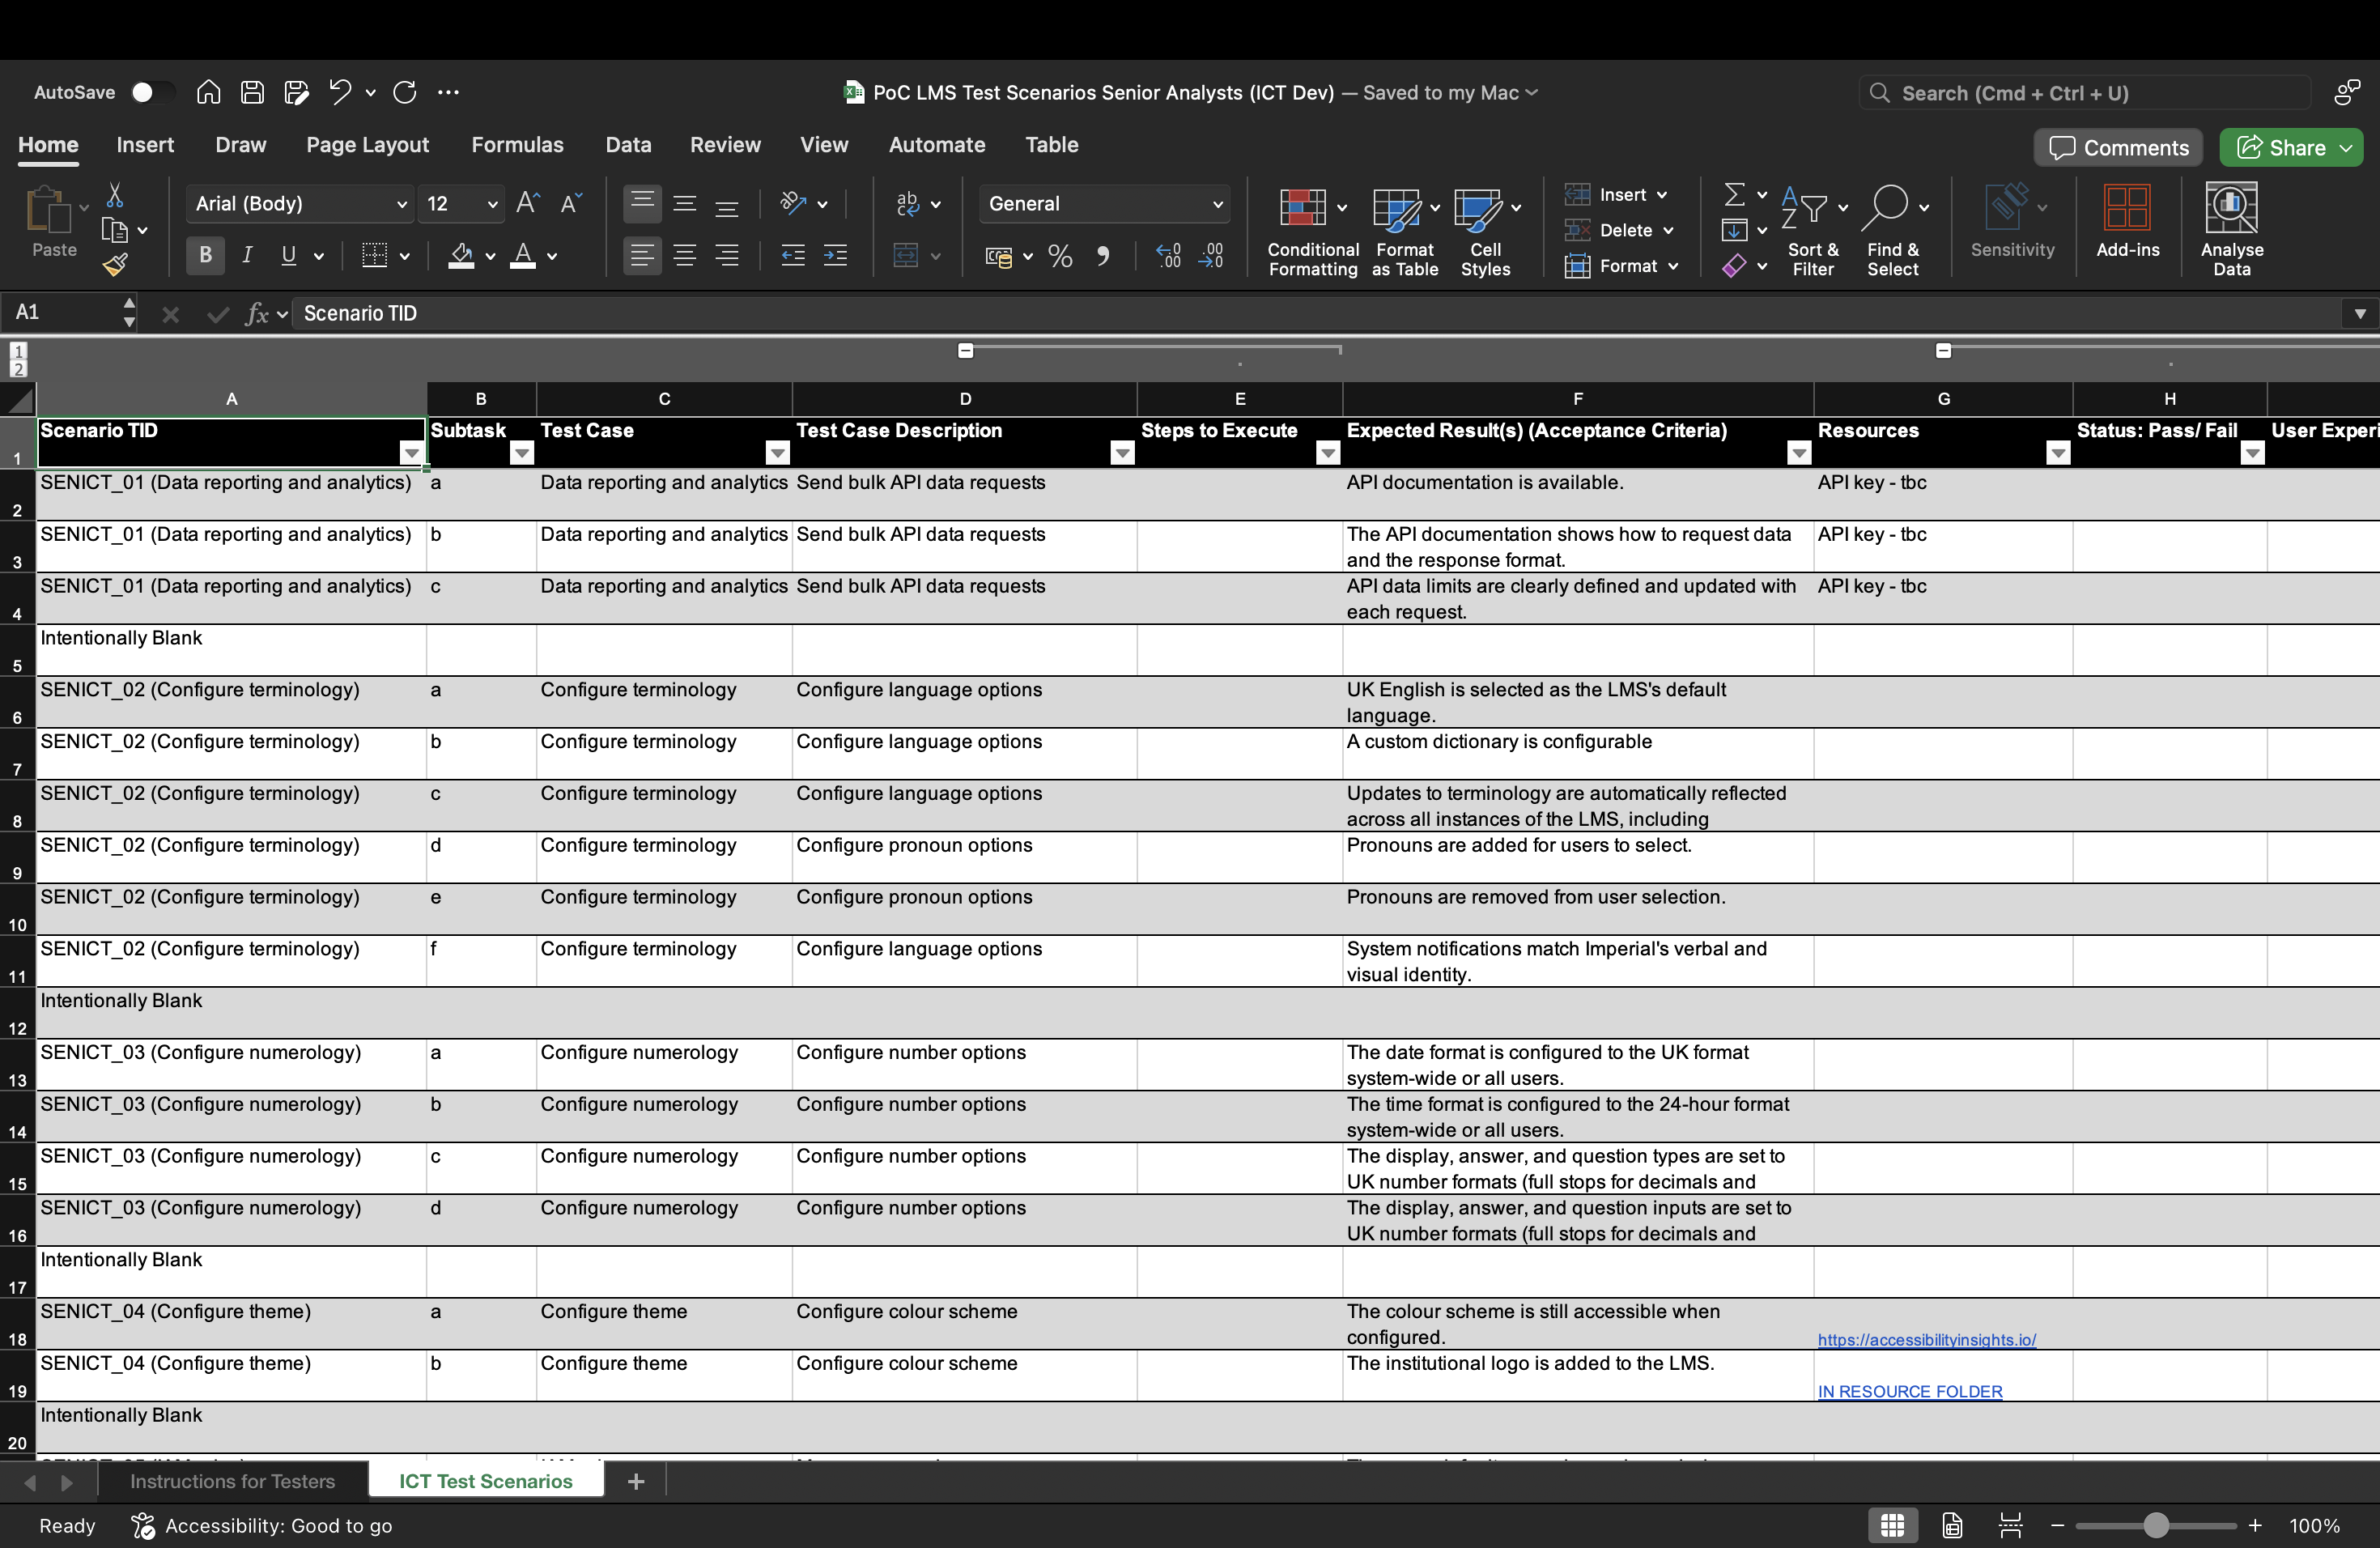
Task: Decrease font size icon
Action: (x=571, y=203)
